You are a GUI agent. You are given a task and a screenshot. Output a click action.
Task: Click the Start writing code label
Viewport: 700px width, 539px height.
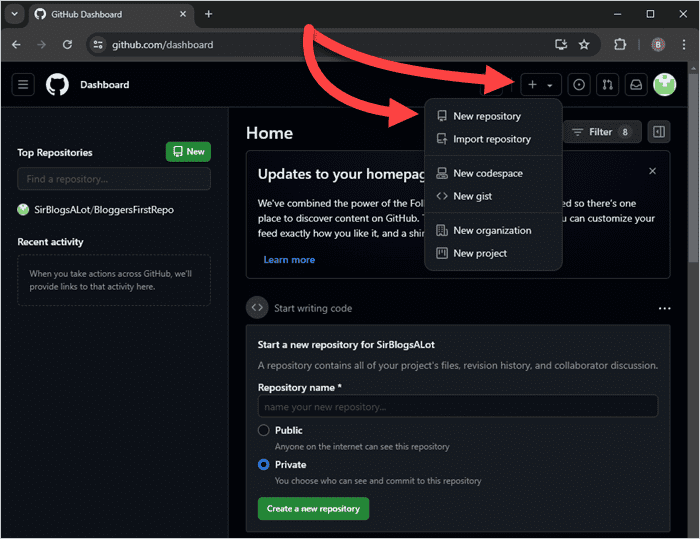coord(313,308)
